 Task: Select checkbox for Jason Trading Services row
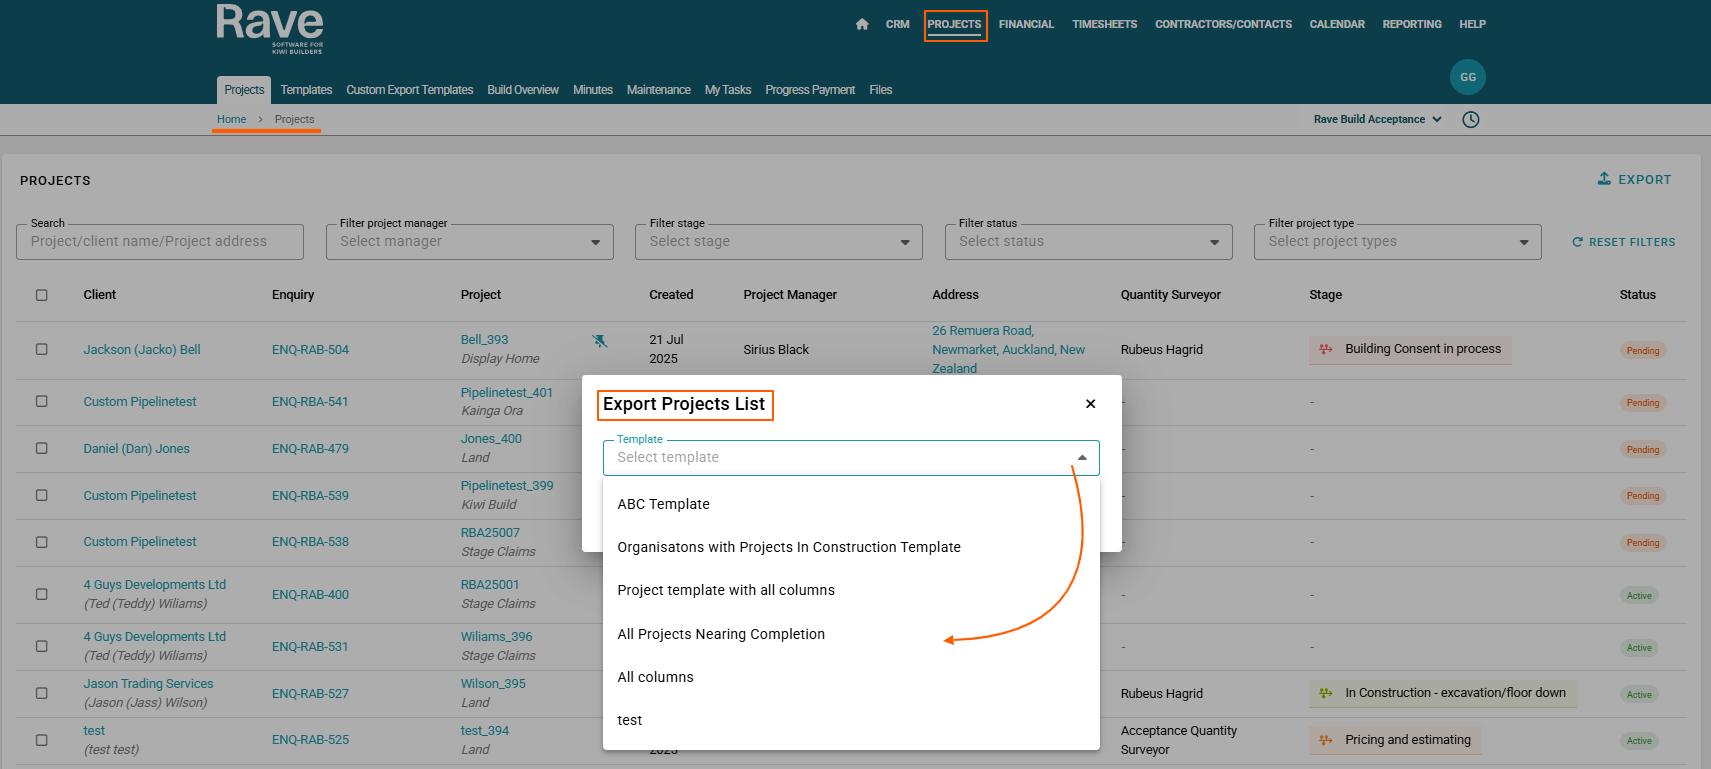[x=41, y=693]
